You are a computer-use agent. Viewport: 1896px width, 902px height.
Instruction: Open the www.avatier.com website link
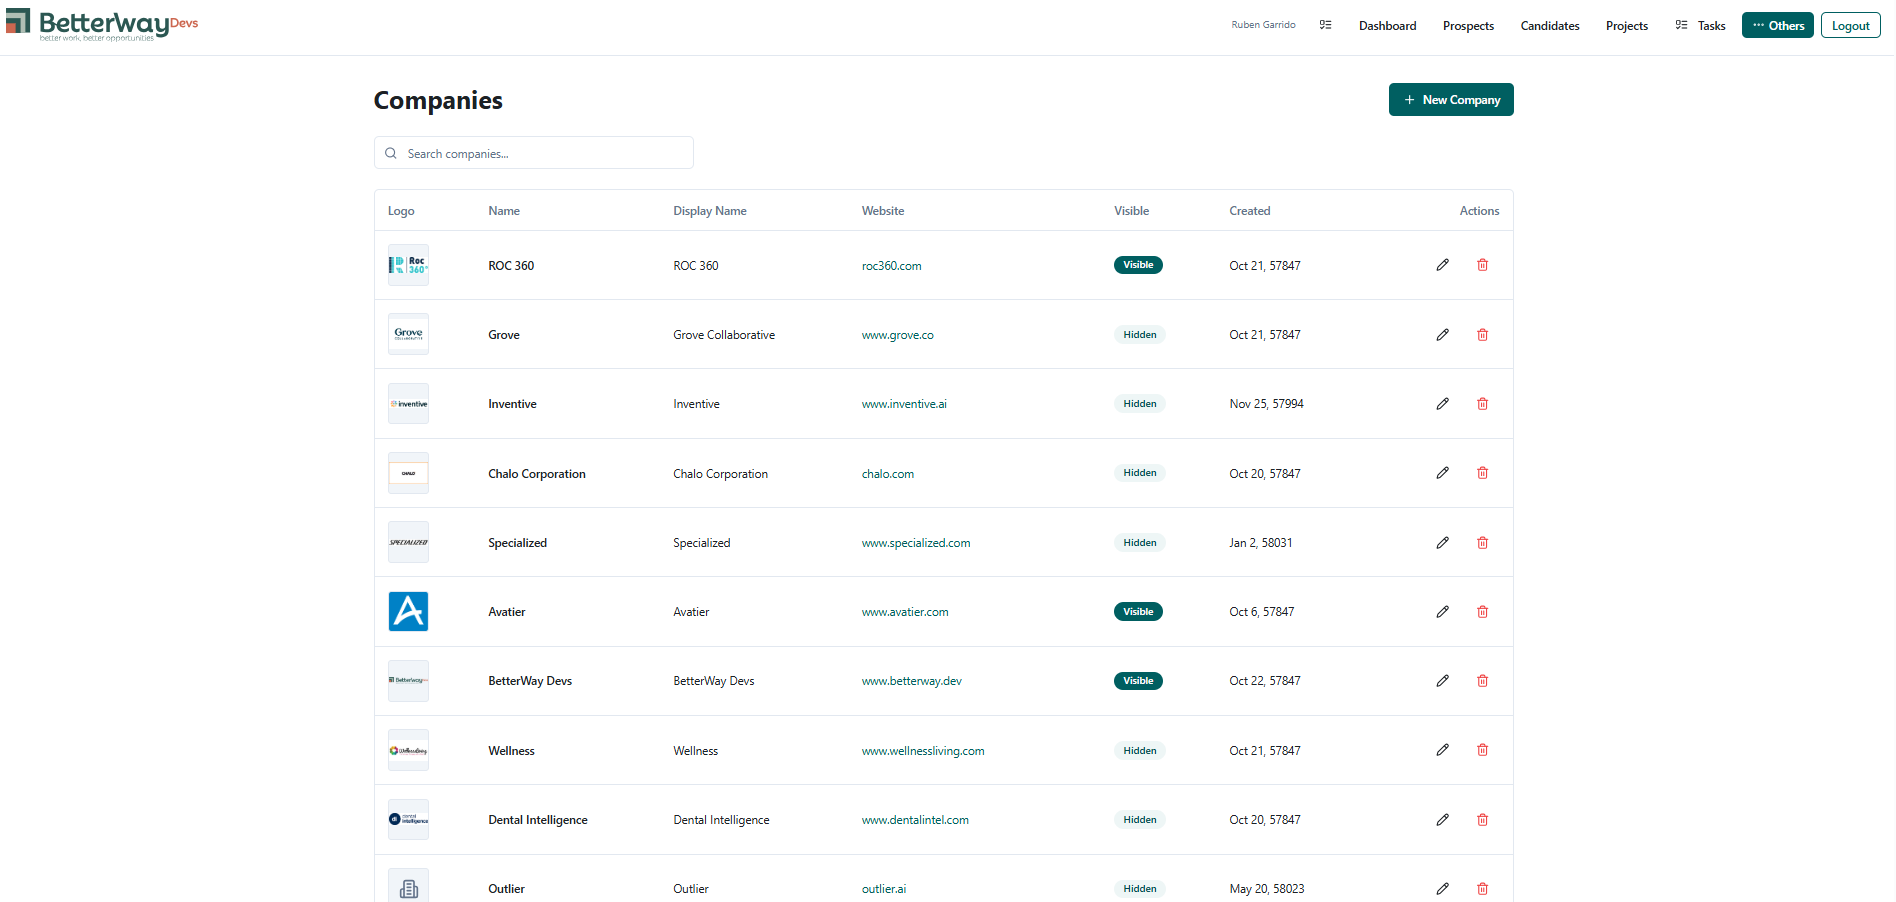905,611
